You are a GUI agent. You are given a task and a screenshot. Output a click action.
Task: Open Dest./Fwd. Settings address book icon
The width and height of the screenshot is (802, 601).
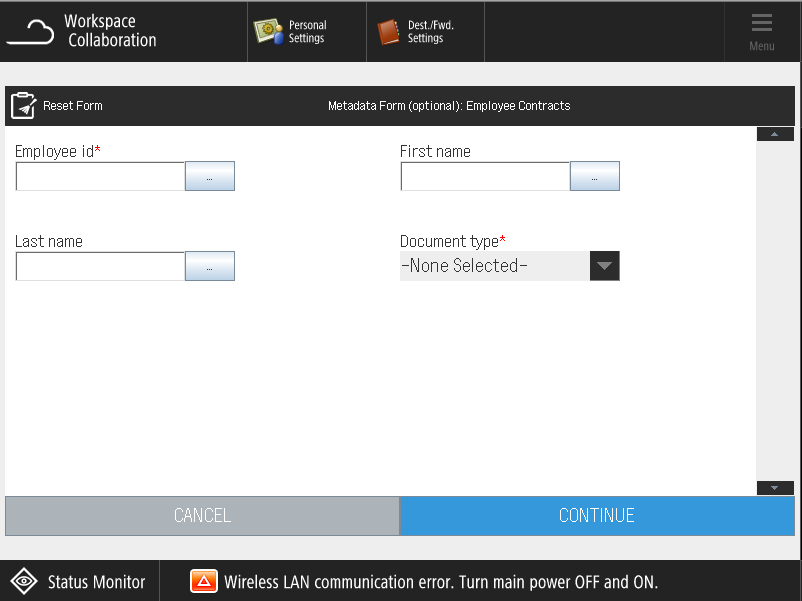pos(389,32)
